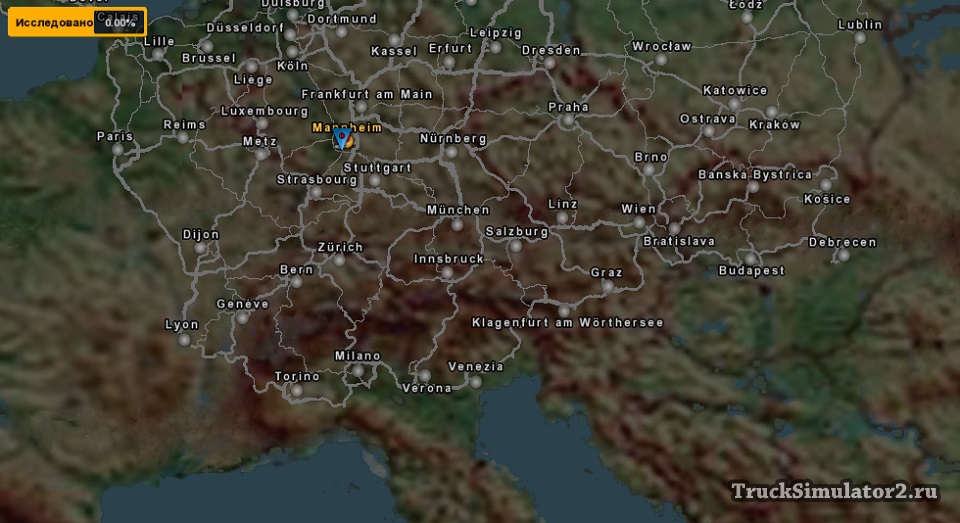960x523 pixels.
Task: Click the blue player position marker at Mannheim
Action: pyautogui.click(x=341, y=138)
